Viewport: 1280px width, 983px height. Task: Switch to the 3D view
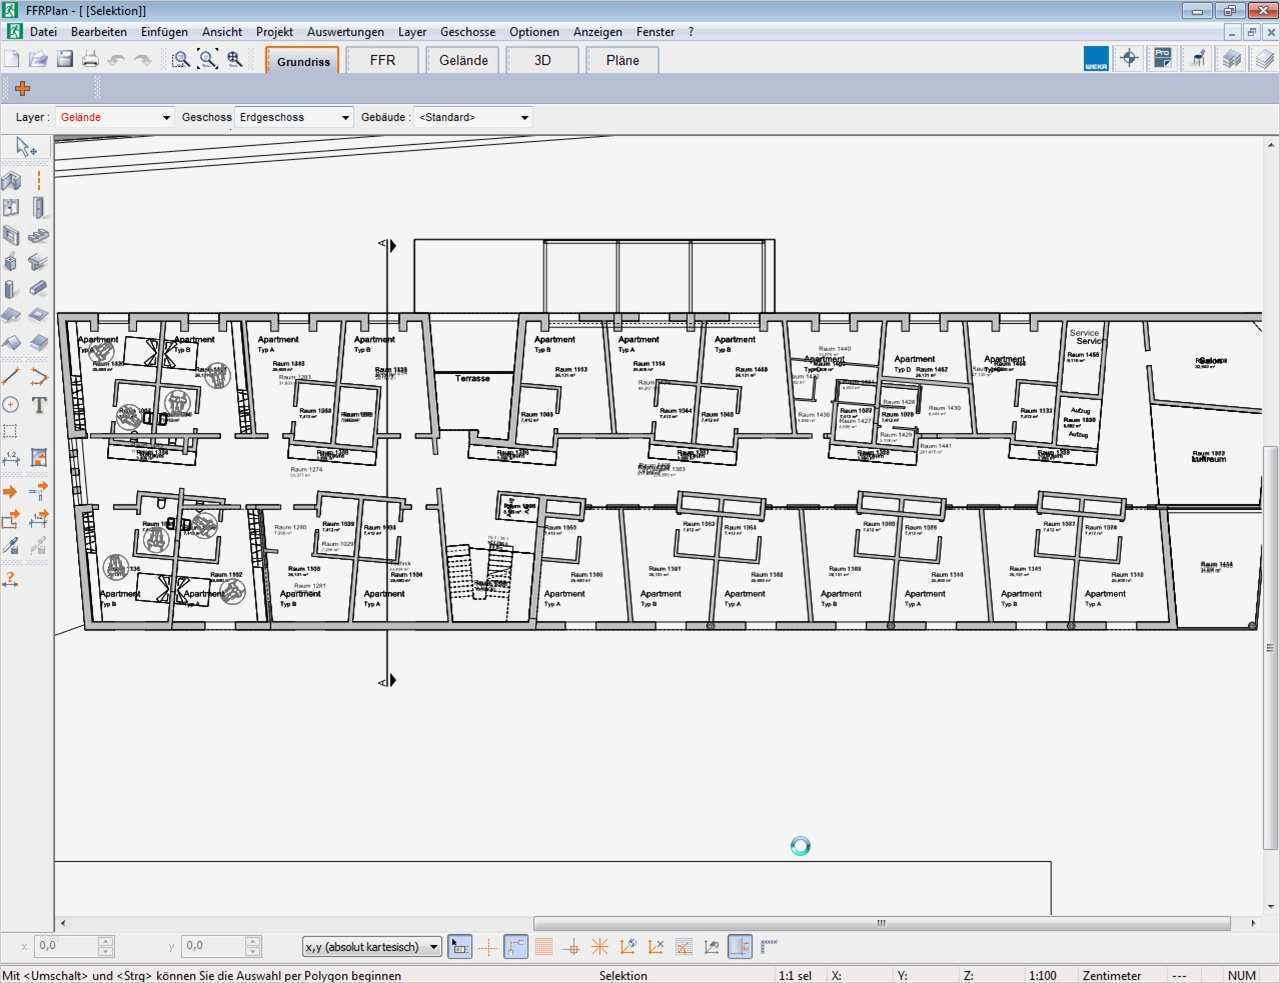pos(542,60)
